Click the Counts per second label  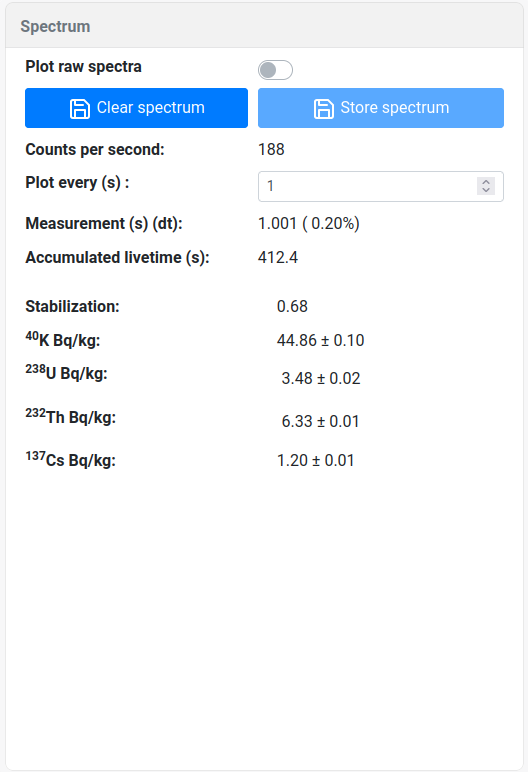pyautogui.click(x=95, y=149)
